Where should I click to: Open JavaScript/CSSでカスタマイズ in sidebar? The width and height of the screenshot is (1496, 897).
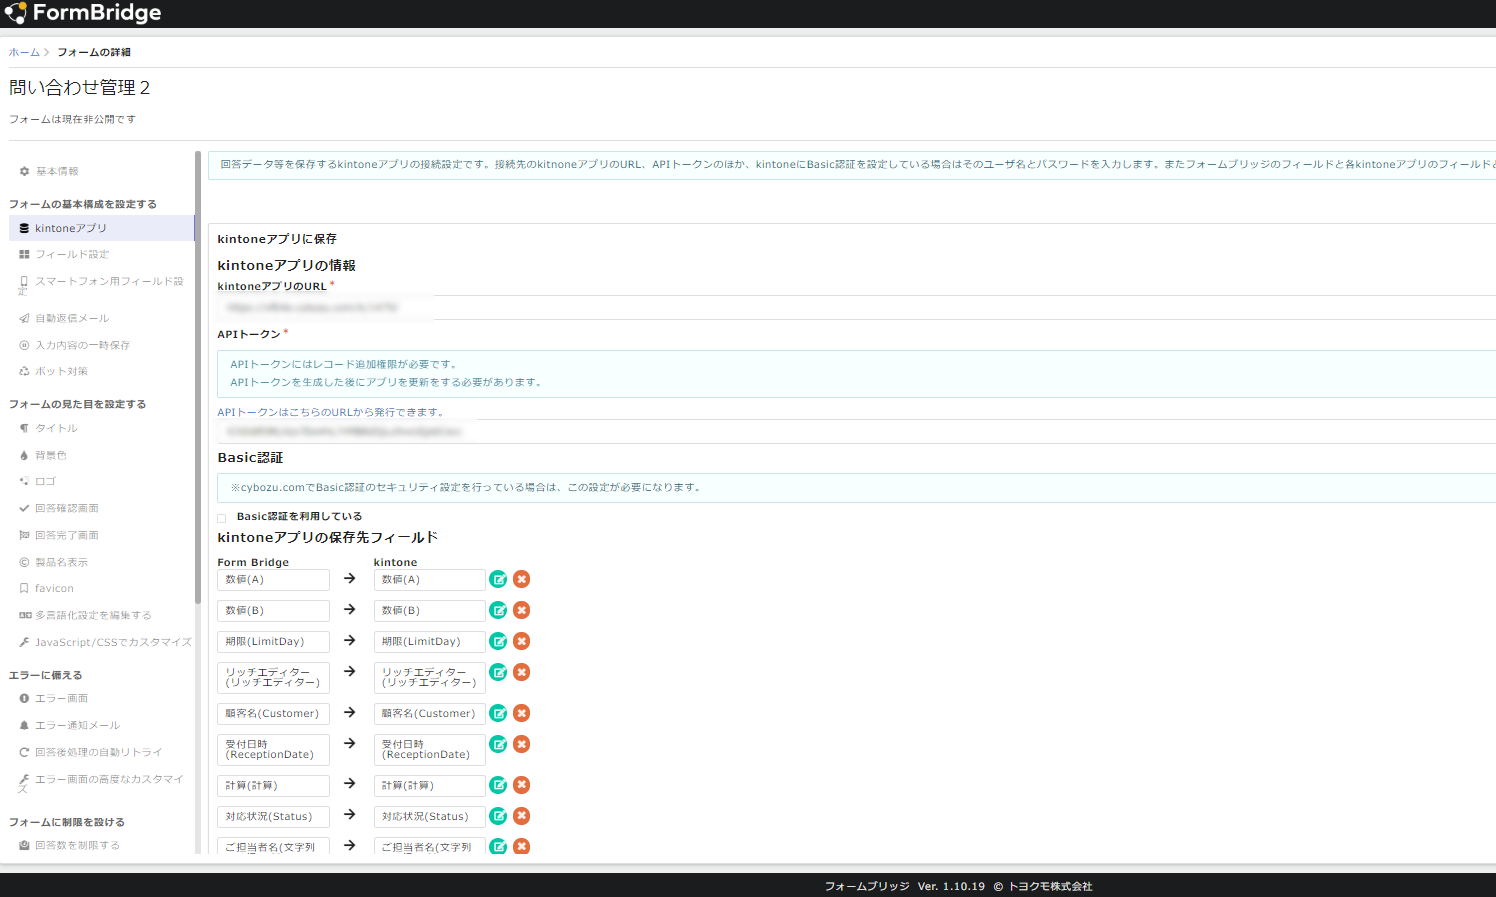point(113,642)
